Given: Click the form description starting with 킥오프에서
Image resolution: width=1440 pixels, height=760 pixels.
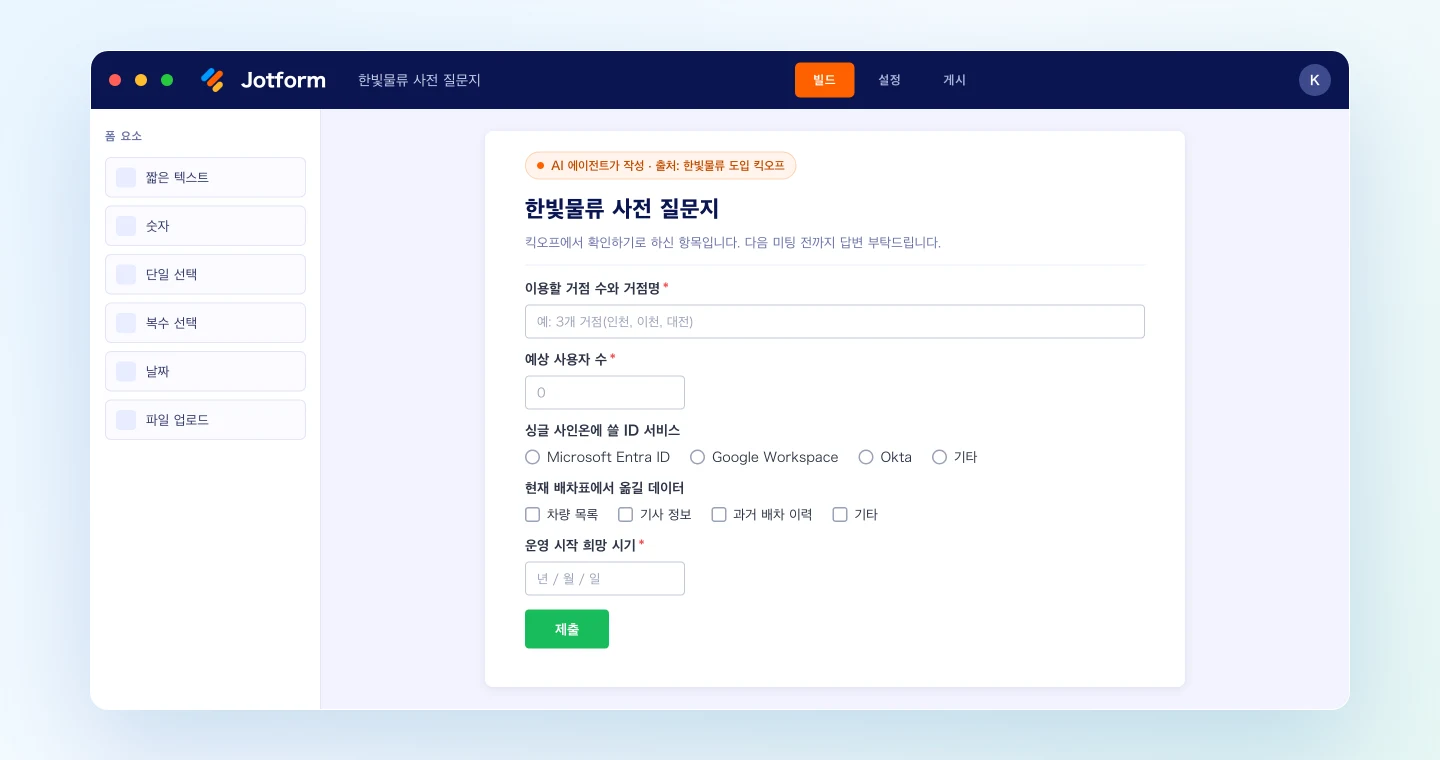Looking at the screenshot, I should click(x=733, y=243).
